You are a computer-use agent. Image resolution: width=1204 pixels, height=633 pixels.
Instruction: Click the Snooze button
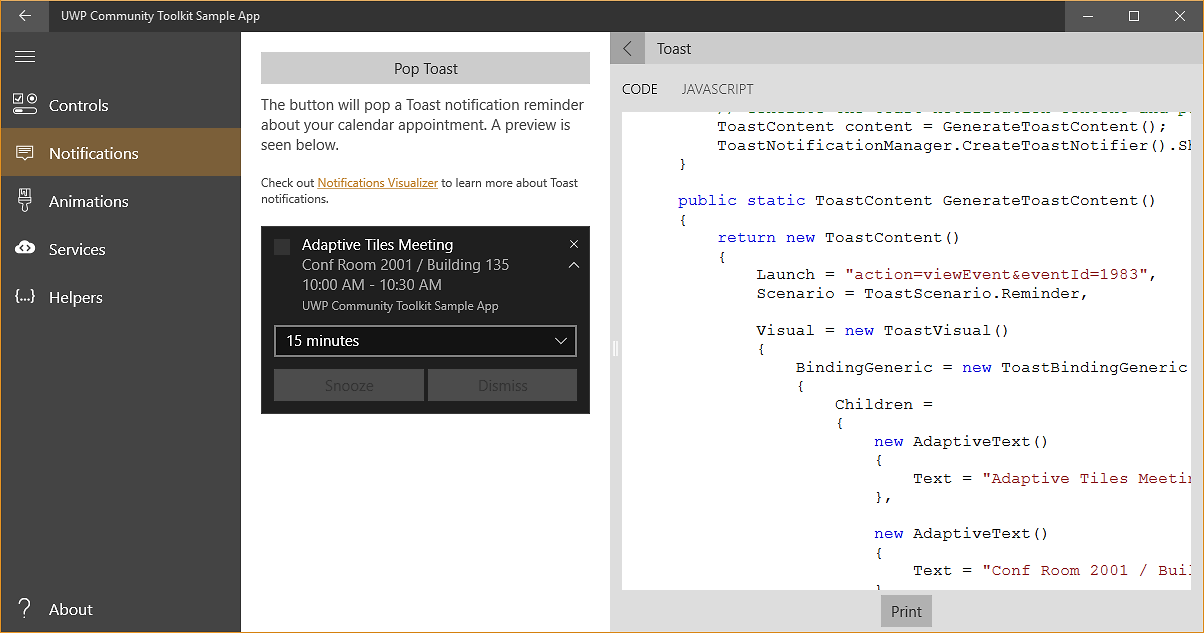coord(349,385)
